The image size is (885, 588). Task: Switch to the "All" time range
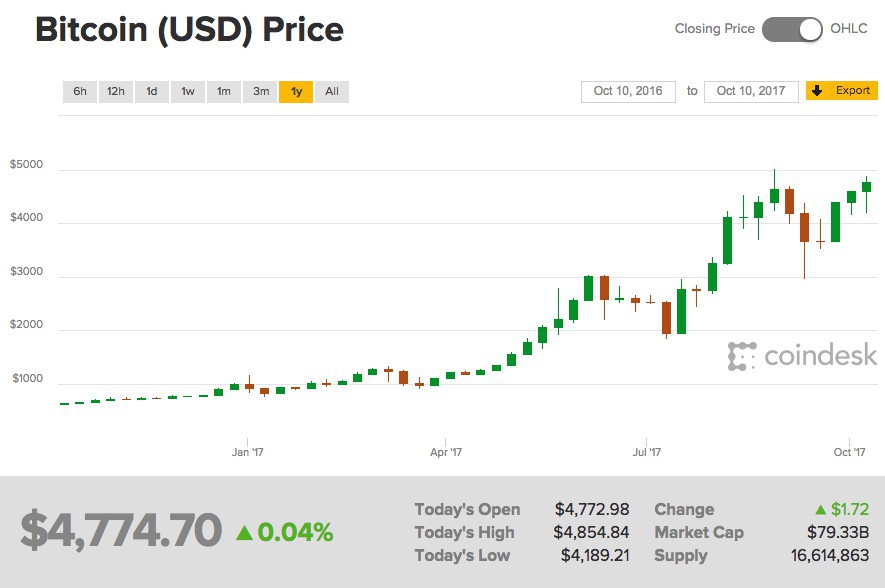[331, 91]
